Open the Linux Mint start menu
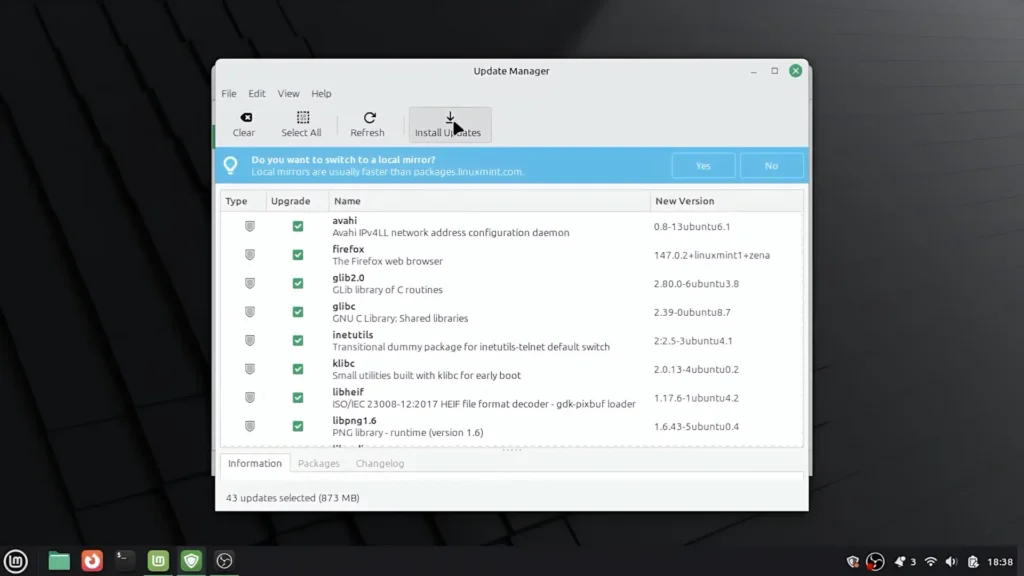Image resolution: width=1024 pixels, height=576 pixels. click(x=16, y=561)
